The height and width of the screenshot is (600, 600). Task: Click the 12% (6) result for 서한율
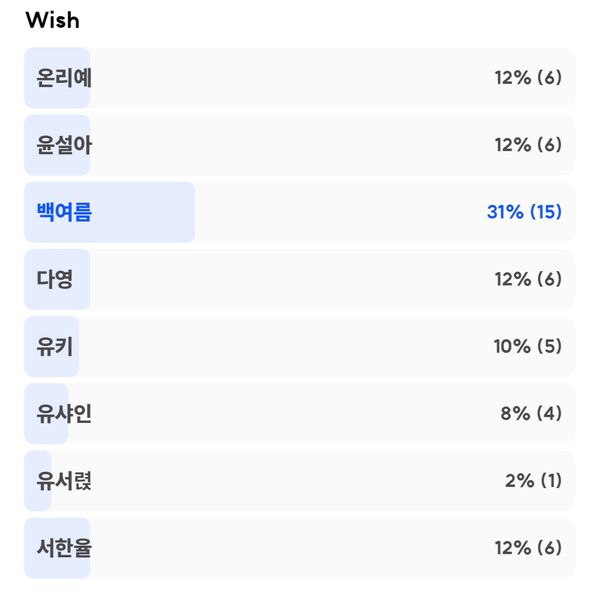528,548
